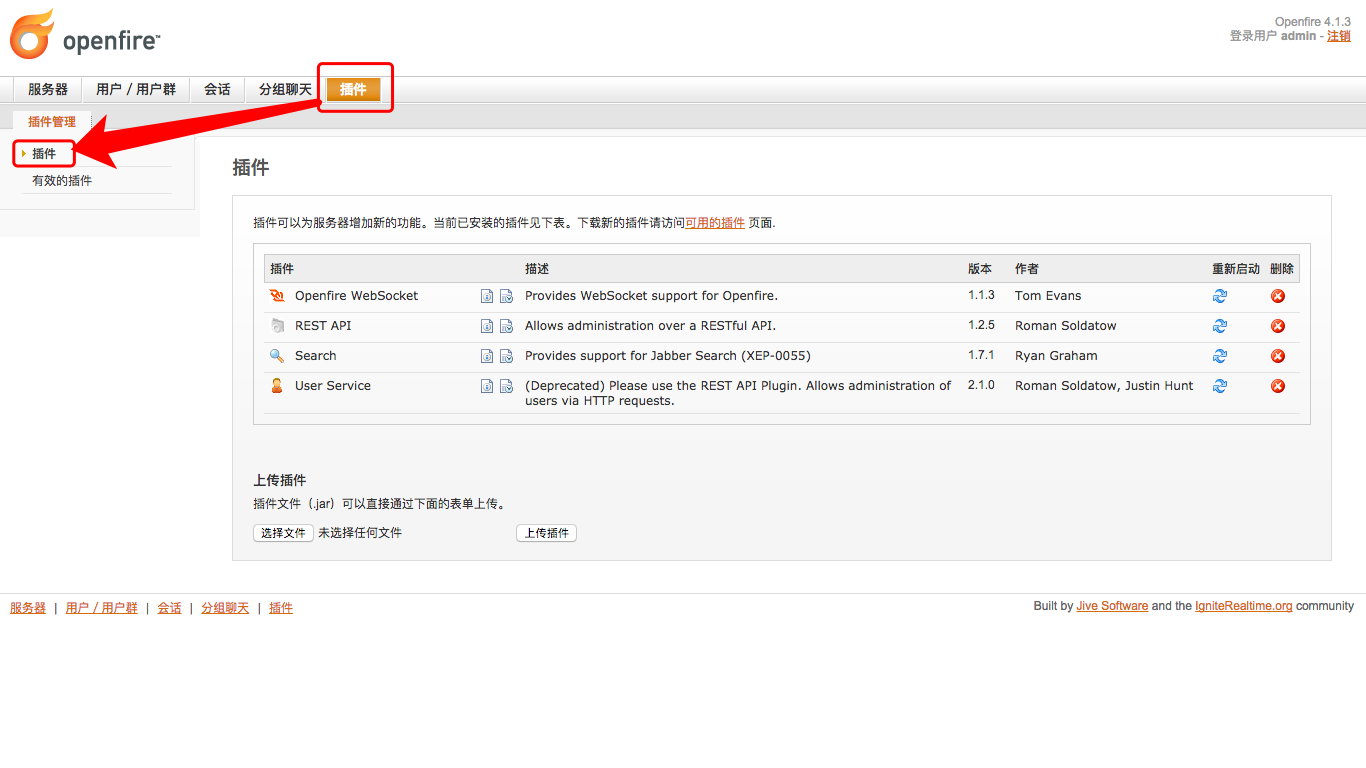1366x768 pixels.
Task: Restart the User Service plugin
Action: pos(1220,386)
